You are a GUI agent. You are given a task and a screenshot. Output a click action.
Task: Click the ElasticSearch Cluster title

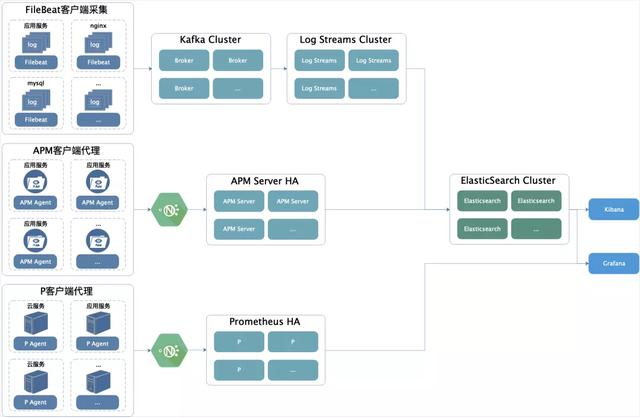pos(510,181)
